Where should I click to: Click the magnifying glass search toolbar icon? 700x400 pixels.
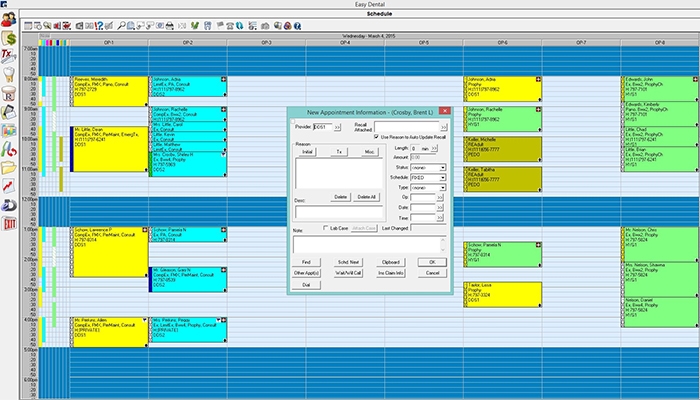(x=121, y=26)
